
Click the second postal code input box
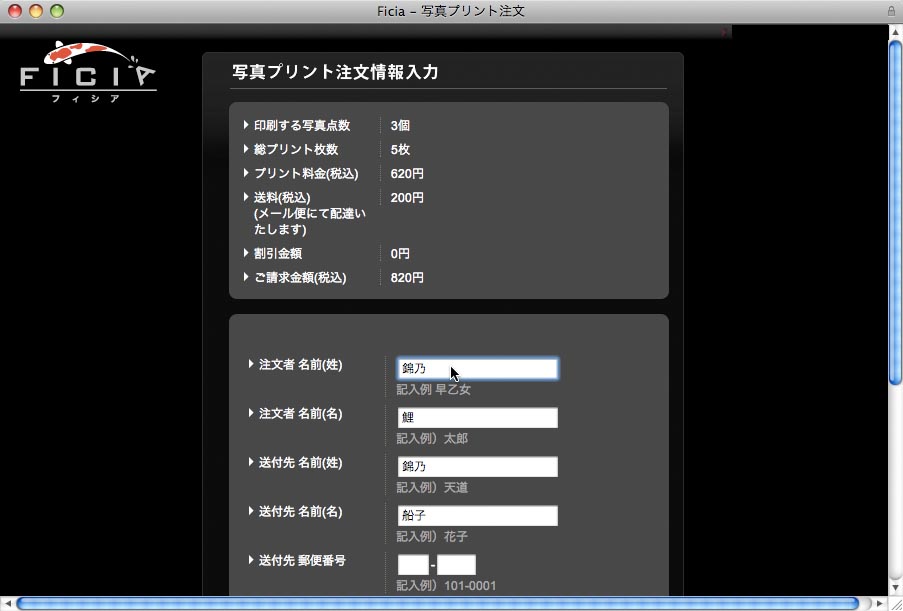pyautogui.click(x=455, y=565)
